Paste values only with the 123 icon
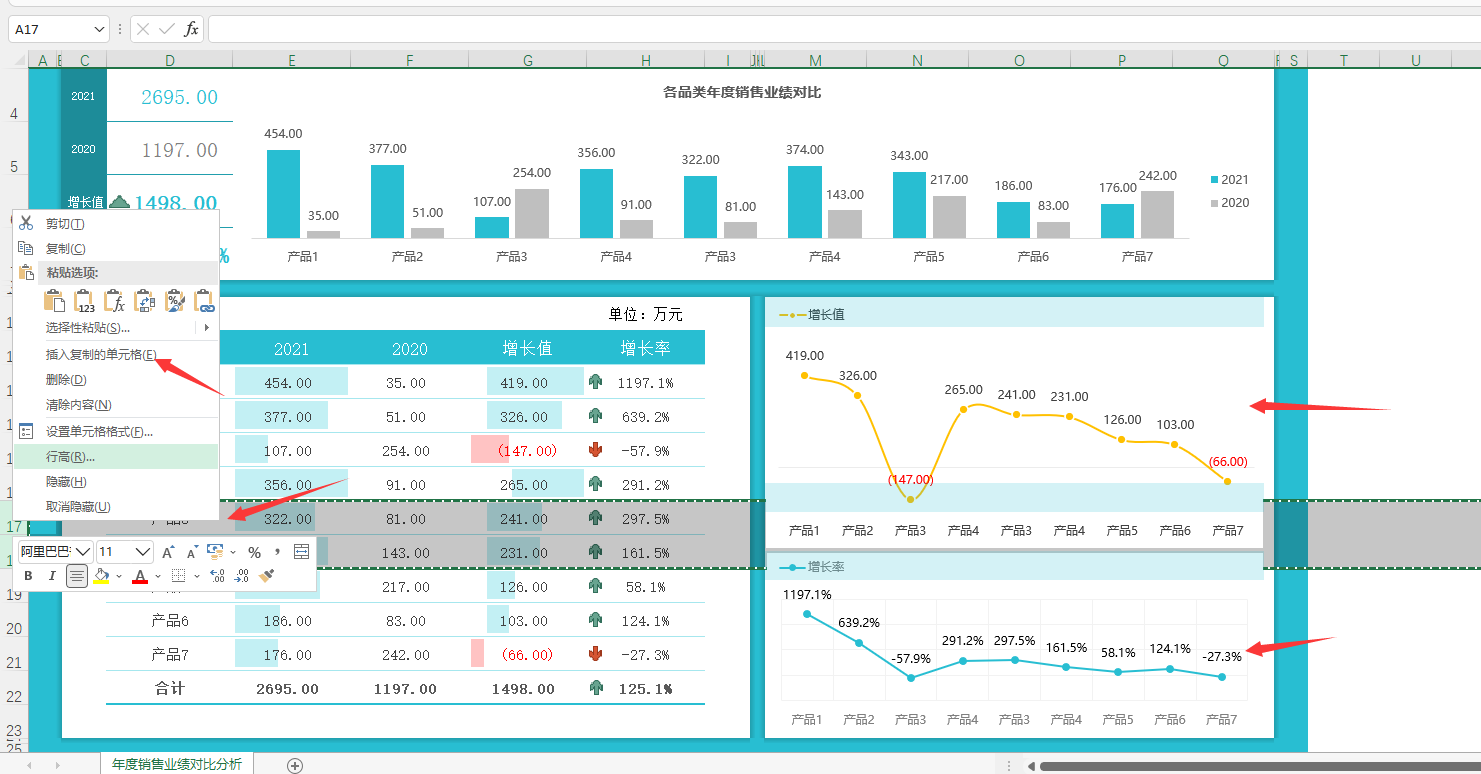1481x774 pixels. click(x=84, y=301)
